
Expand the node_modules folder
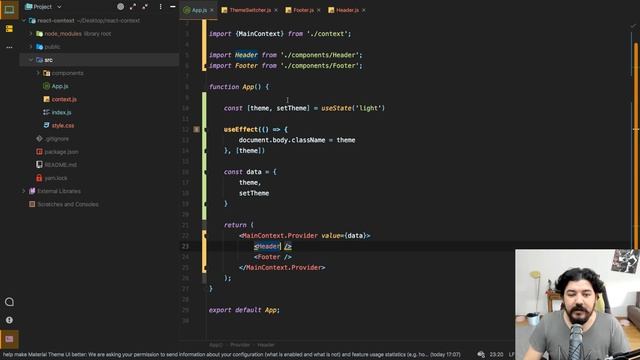[x=31, y=33]
